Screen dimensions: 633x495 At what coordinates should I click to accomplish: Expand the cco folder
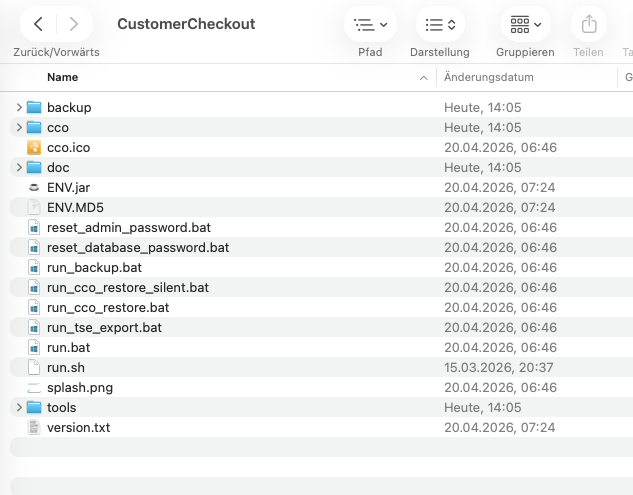coord(19,128)
